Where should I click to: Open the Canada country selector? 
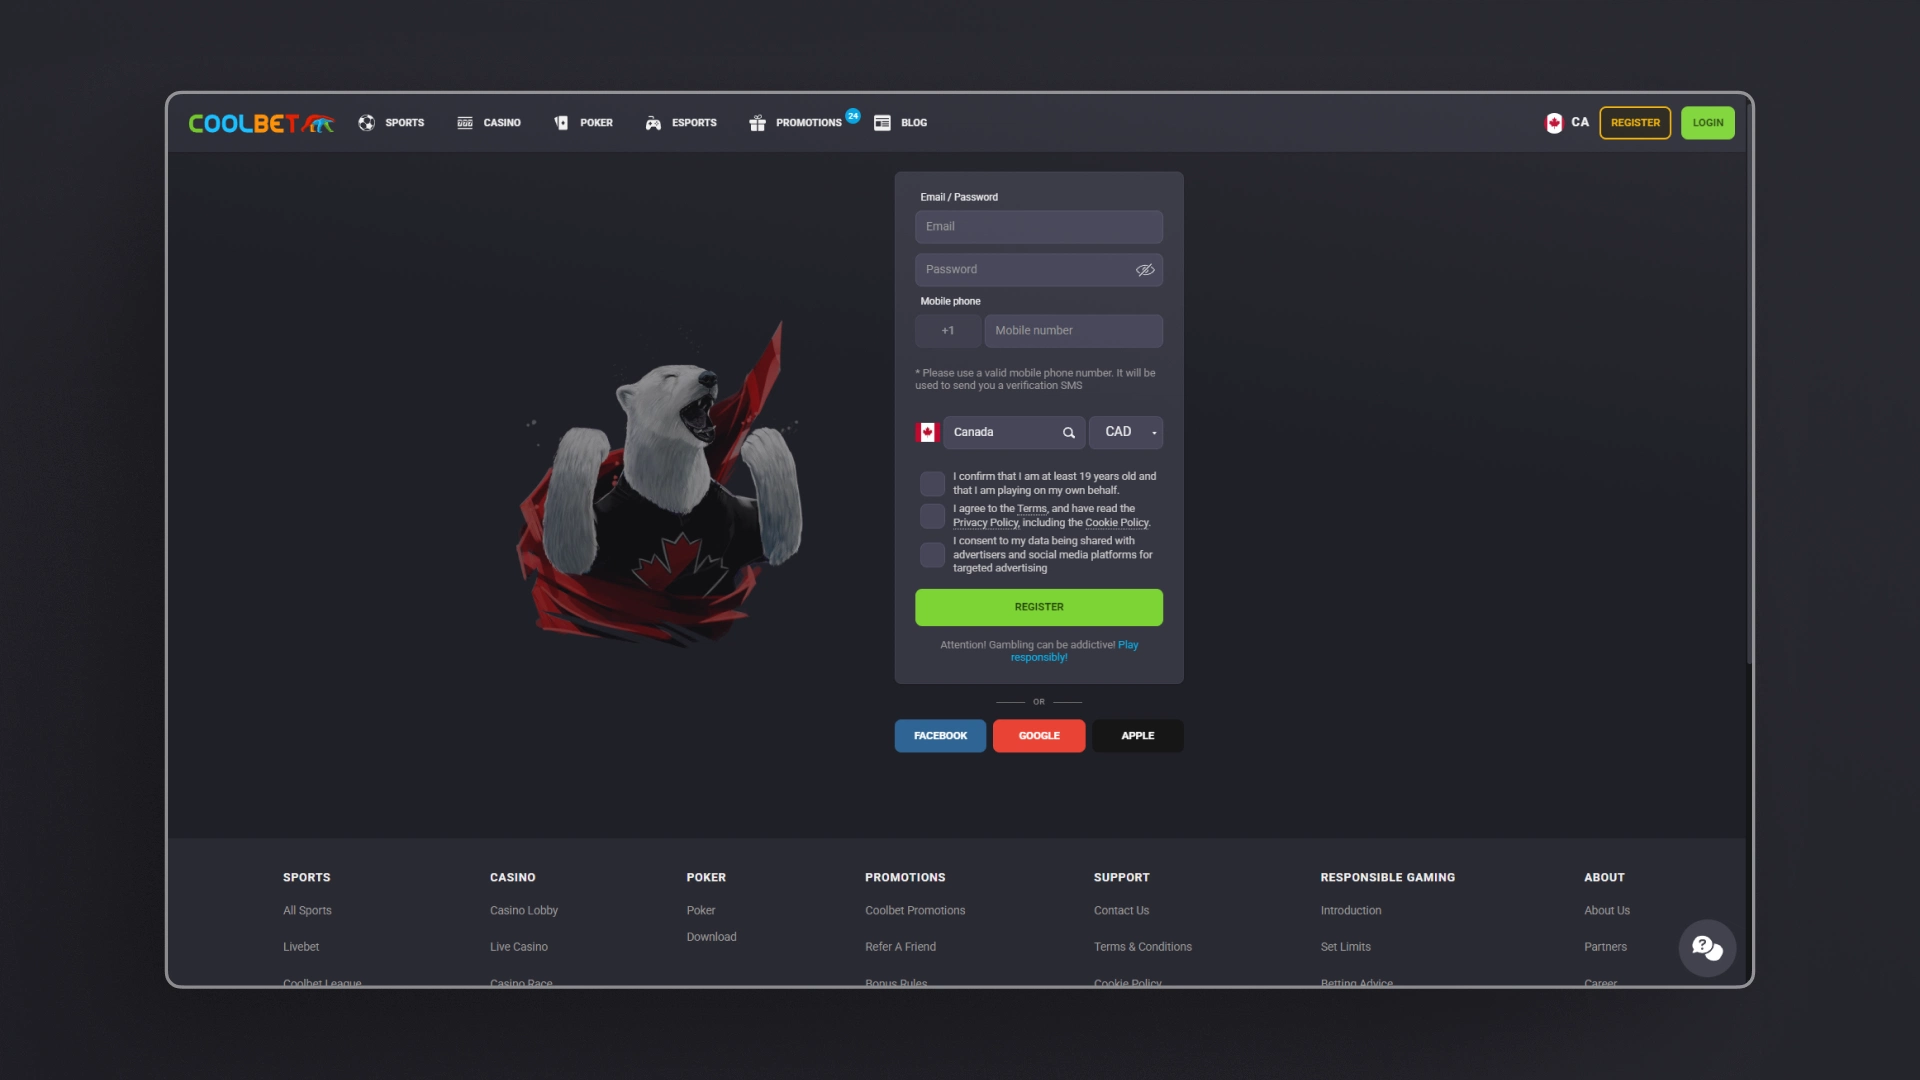point(1014,432)
